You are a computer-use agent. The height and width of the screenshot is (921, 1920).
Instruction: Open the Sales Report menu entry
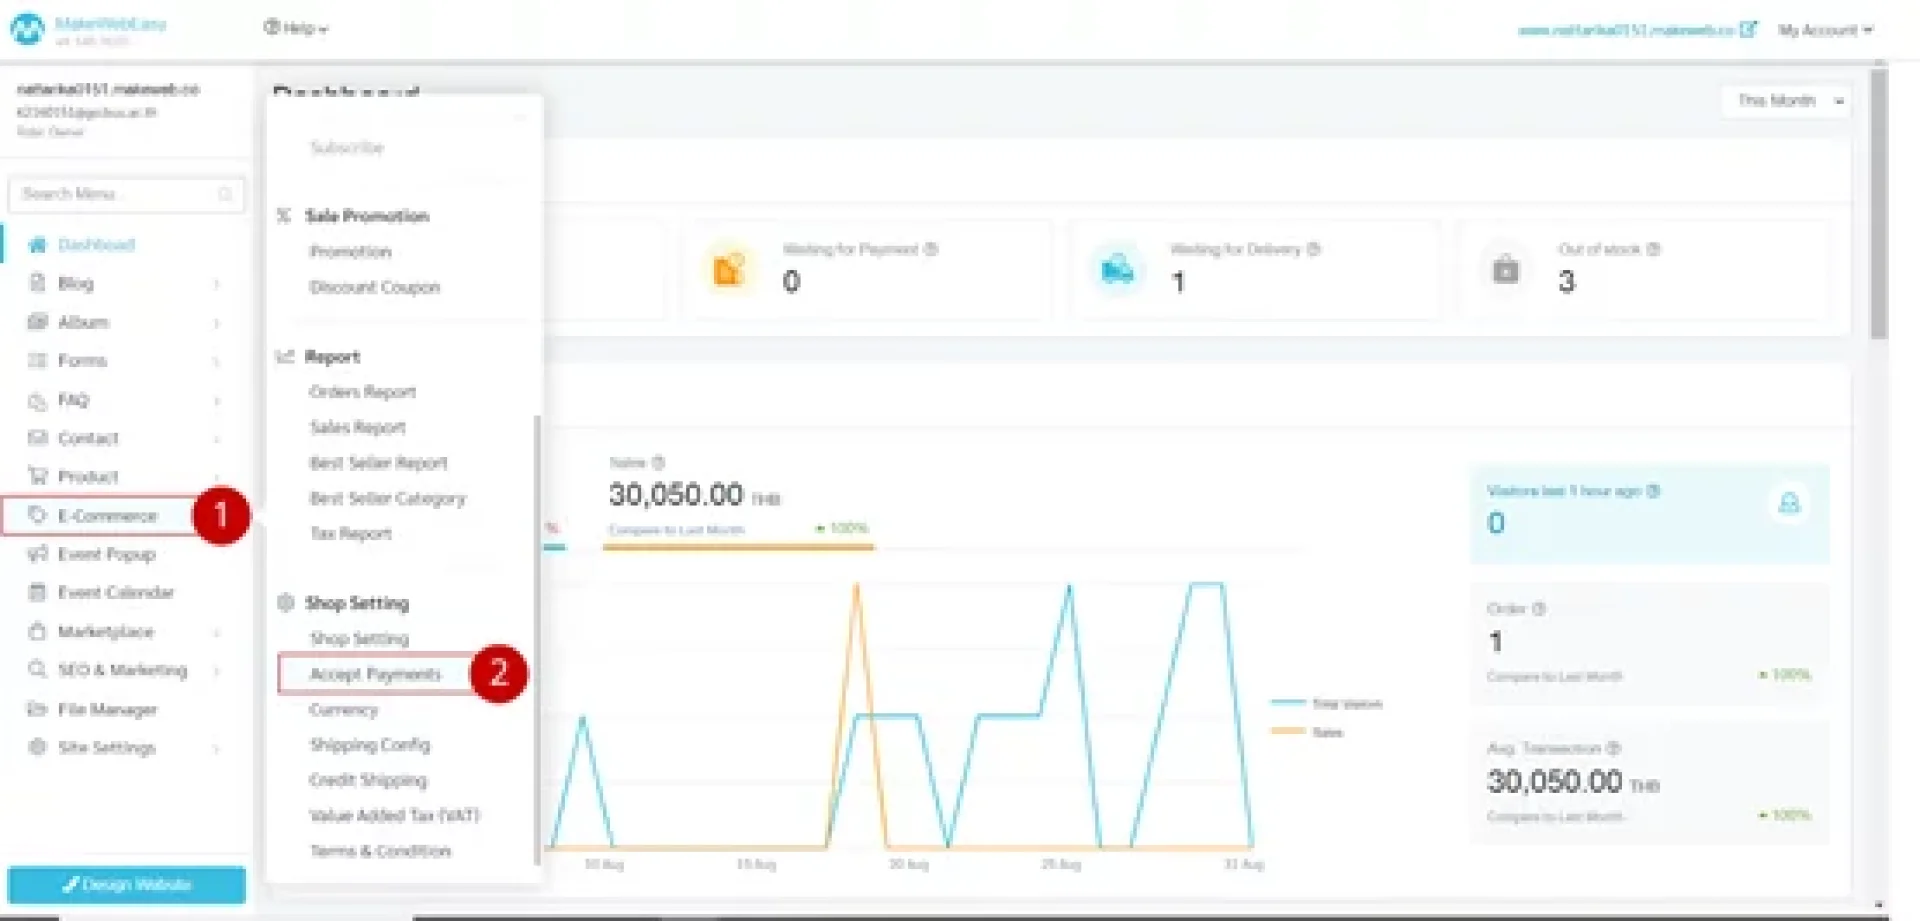pos(357,427)
